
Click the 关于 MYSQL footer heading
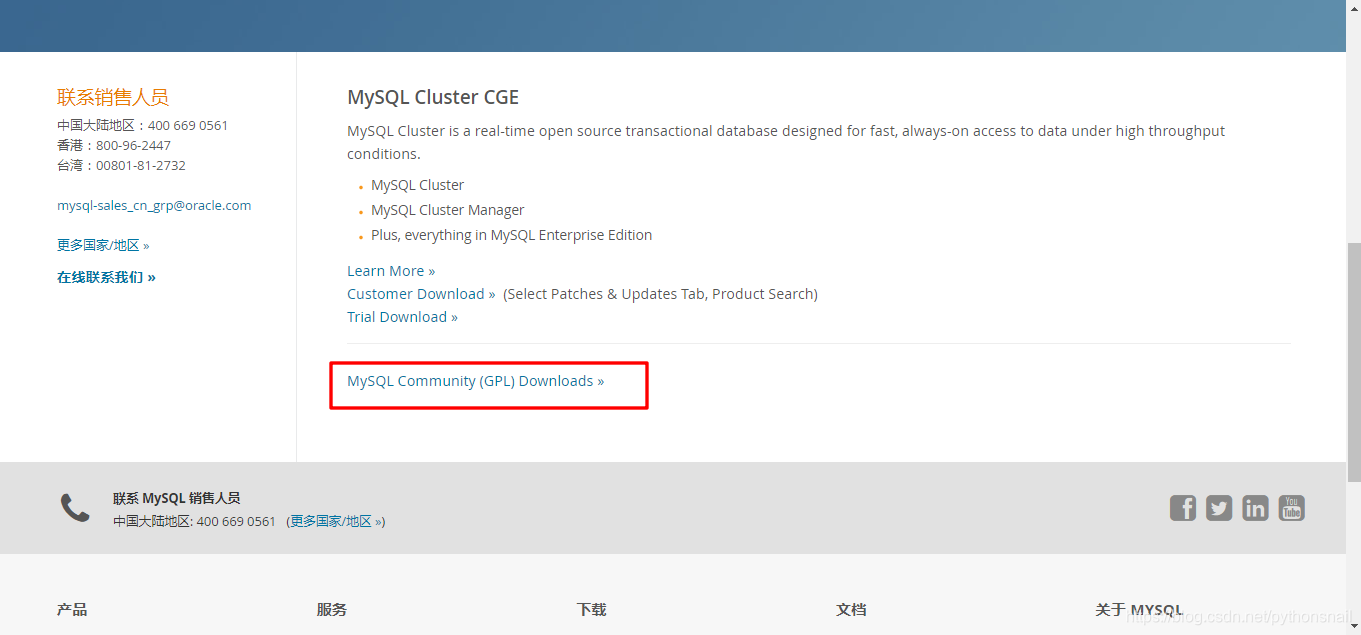click(x=1139, y=609)
